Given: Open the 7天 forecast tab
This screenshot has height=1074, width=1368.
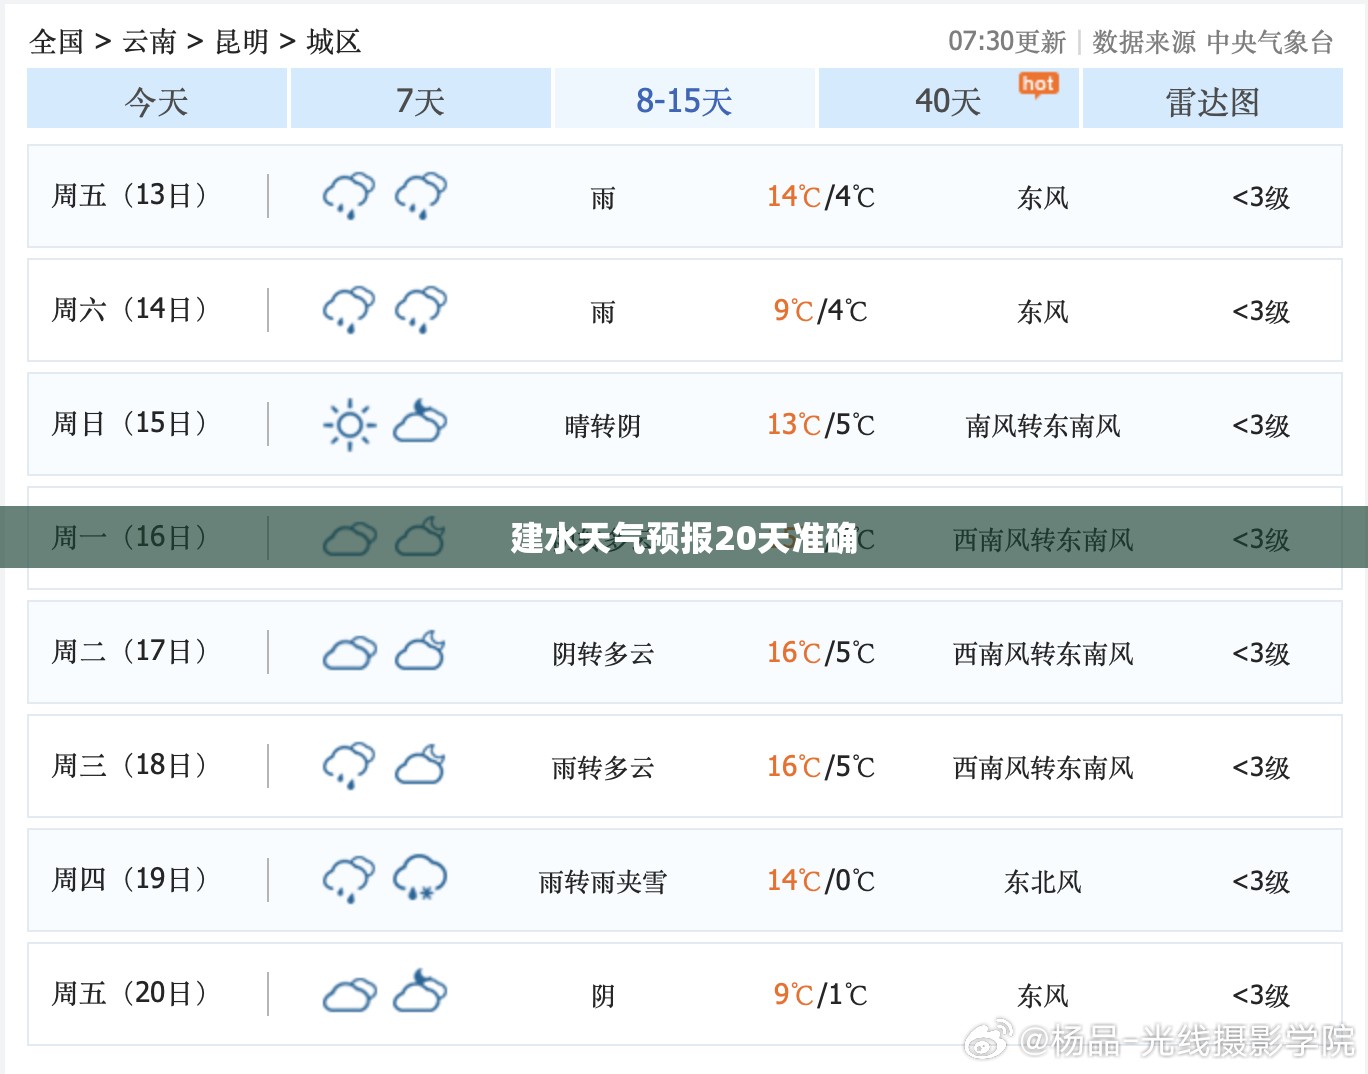Looking at the screenshot, I should [420, 99].
